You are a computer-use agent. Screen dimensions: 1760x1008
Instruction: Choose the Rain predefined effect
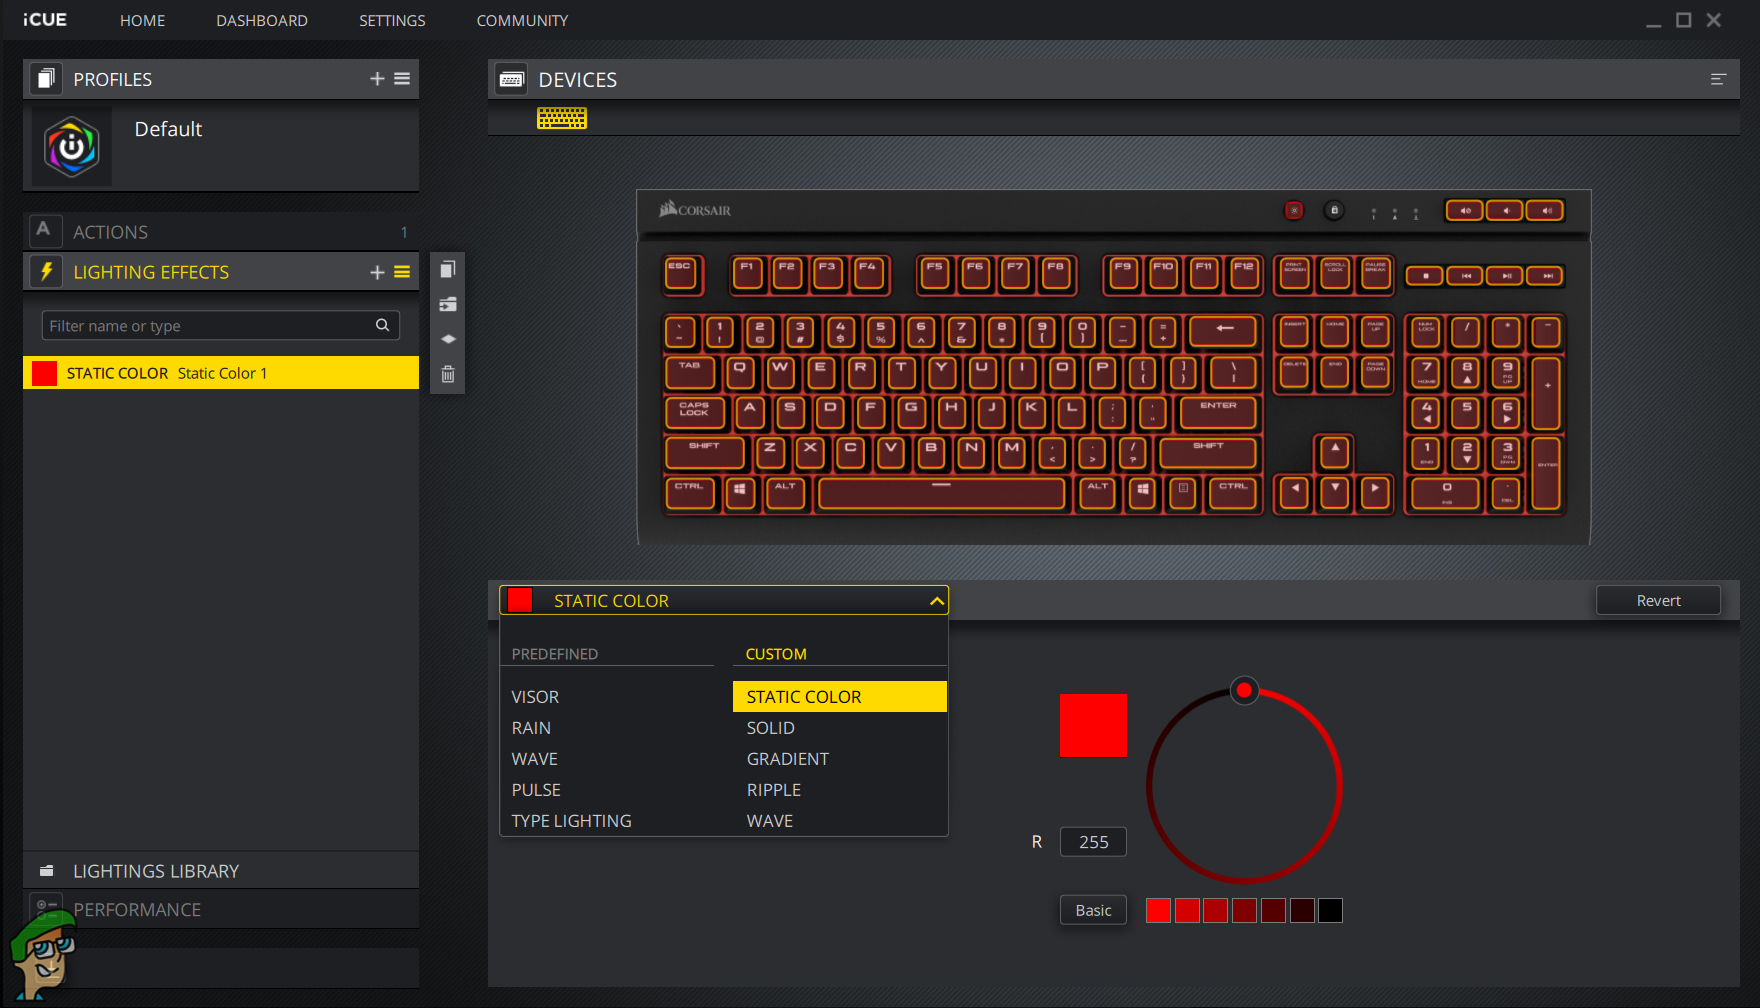pyautogui.click(x=531, y=728)
